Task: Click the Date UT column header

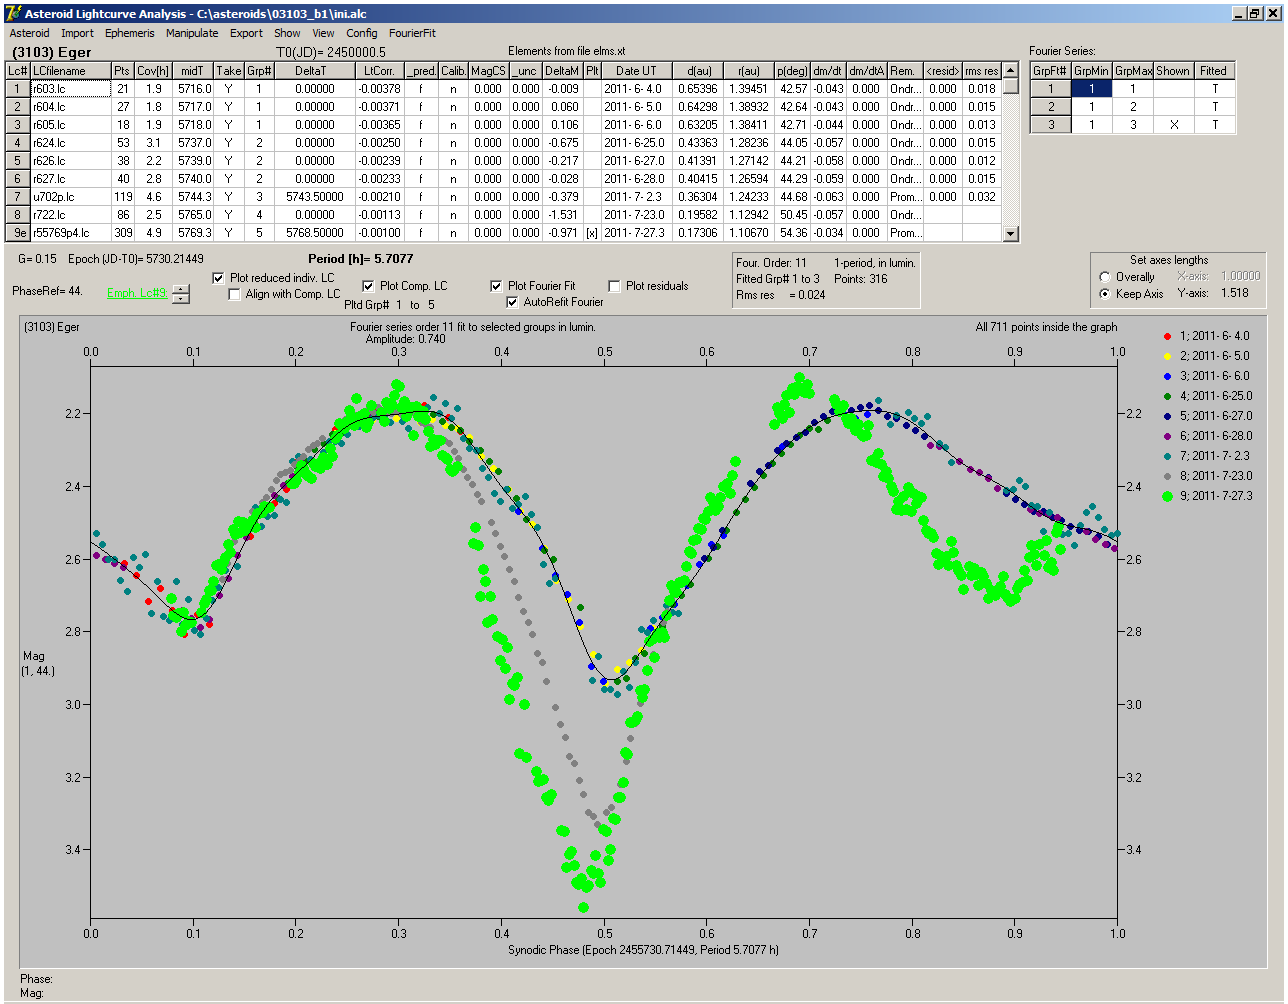Action: point(636,71)
